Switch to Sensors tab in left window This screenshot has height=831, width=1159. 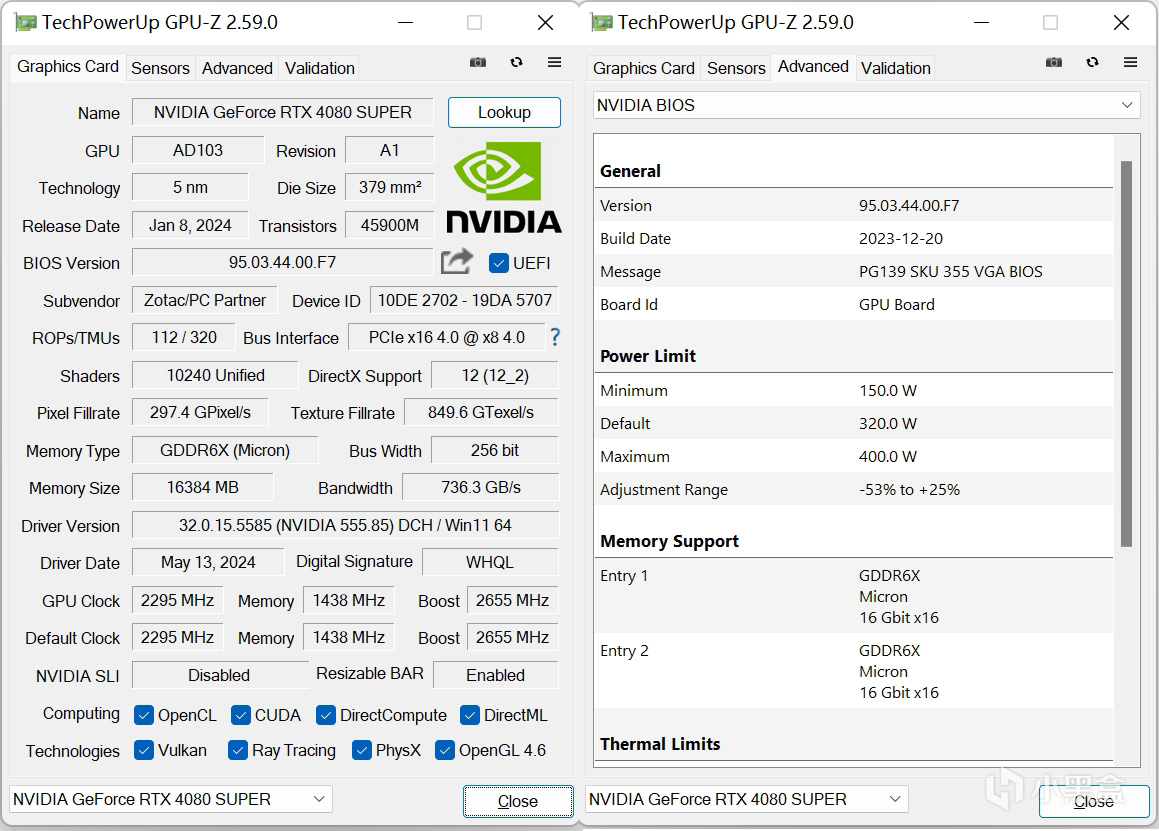point(160,68)
